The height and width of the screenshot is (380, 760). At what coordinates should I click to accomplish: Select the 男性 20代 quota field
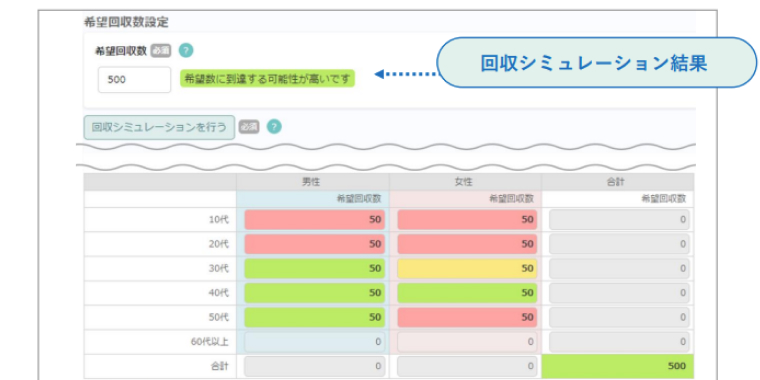[315, 244]
